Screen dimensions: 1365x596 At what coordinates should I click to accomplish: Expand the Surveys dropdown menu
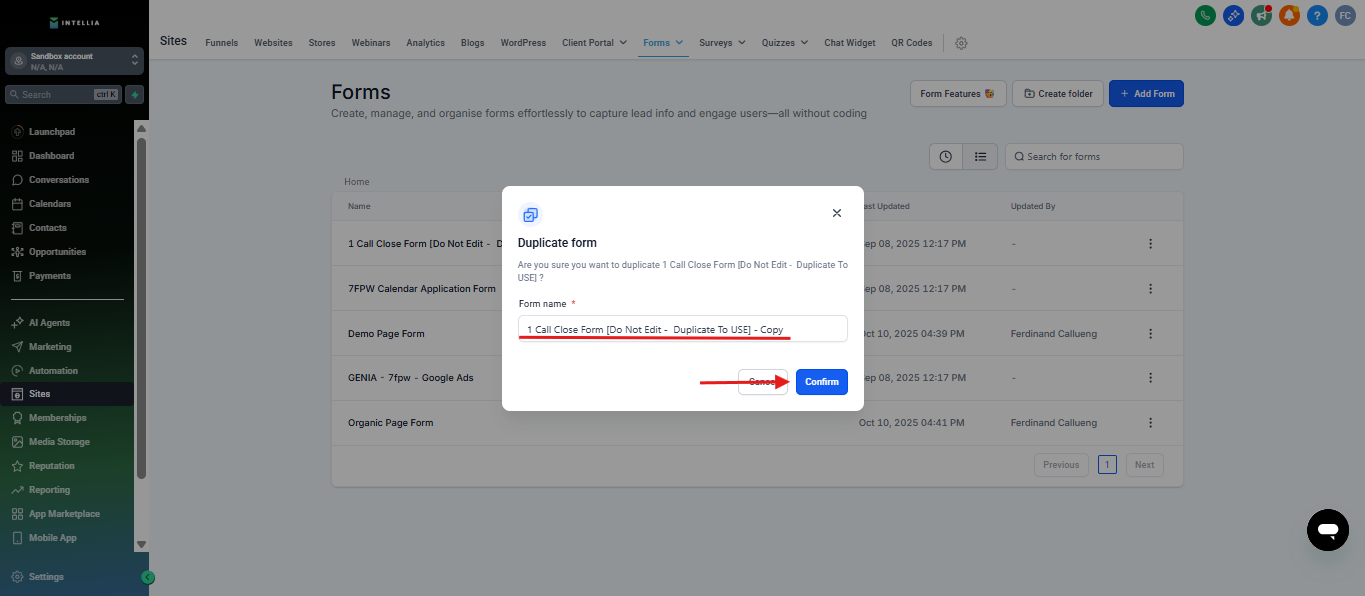point(722,43)
